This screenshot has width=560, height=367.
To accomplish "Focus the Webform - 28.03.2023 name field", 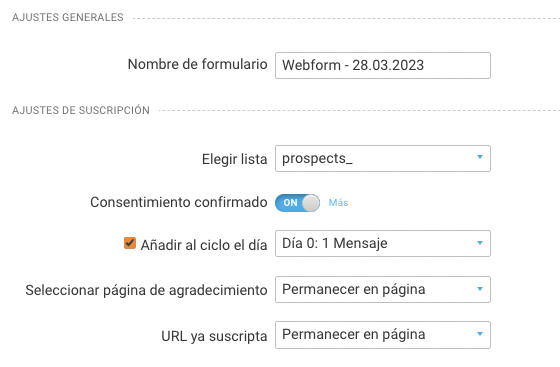I will point(382,65).
